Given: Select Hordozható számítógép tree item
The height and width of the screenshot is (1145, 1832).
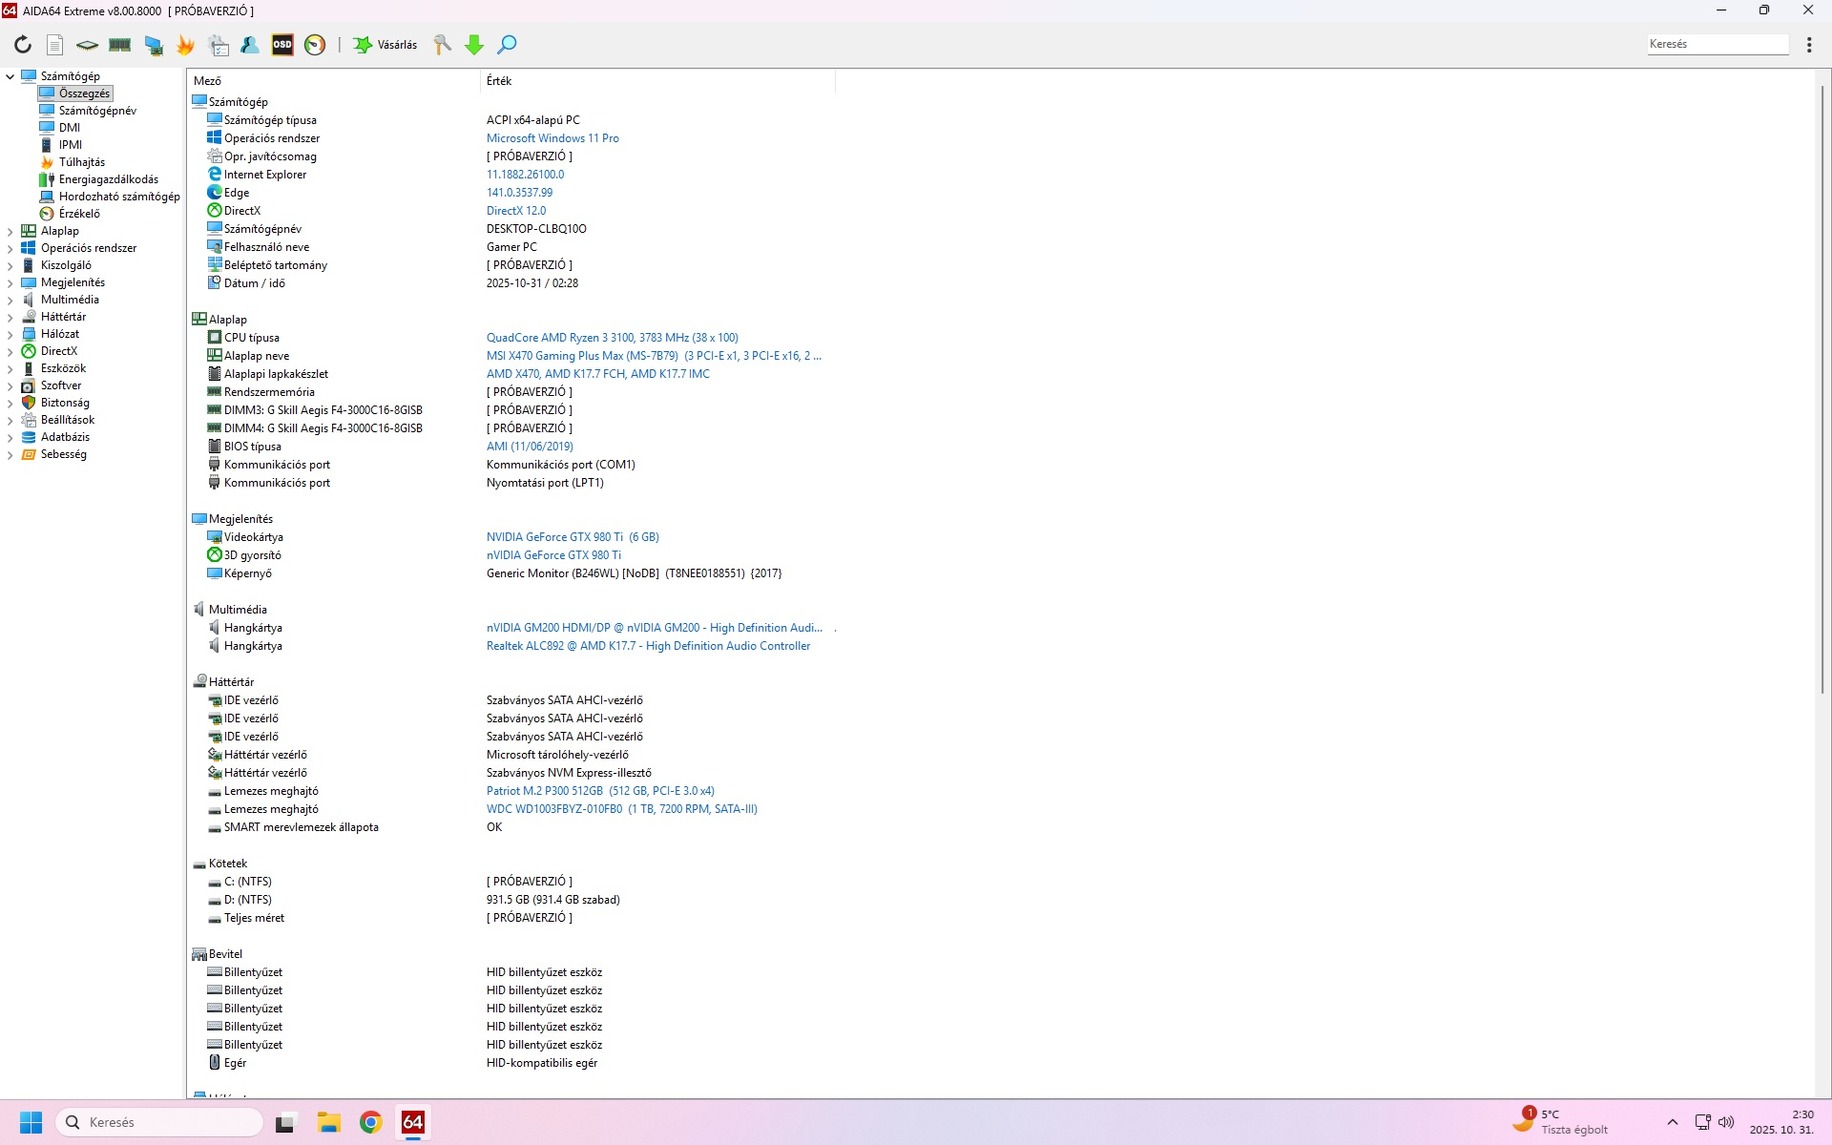Looking at the screenshot, I should pos(119,196).
